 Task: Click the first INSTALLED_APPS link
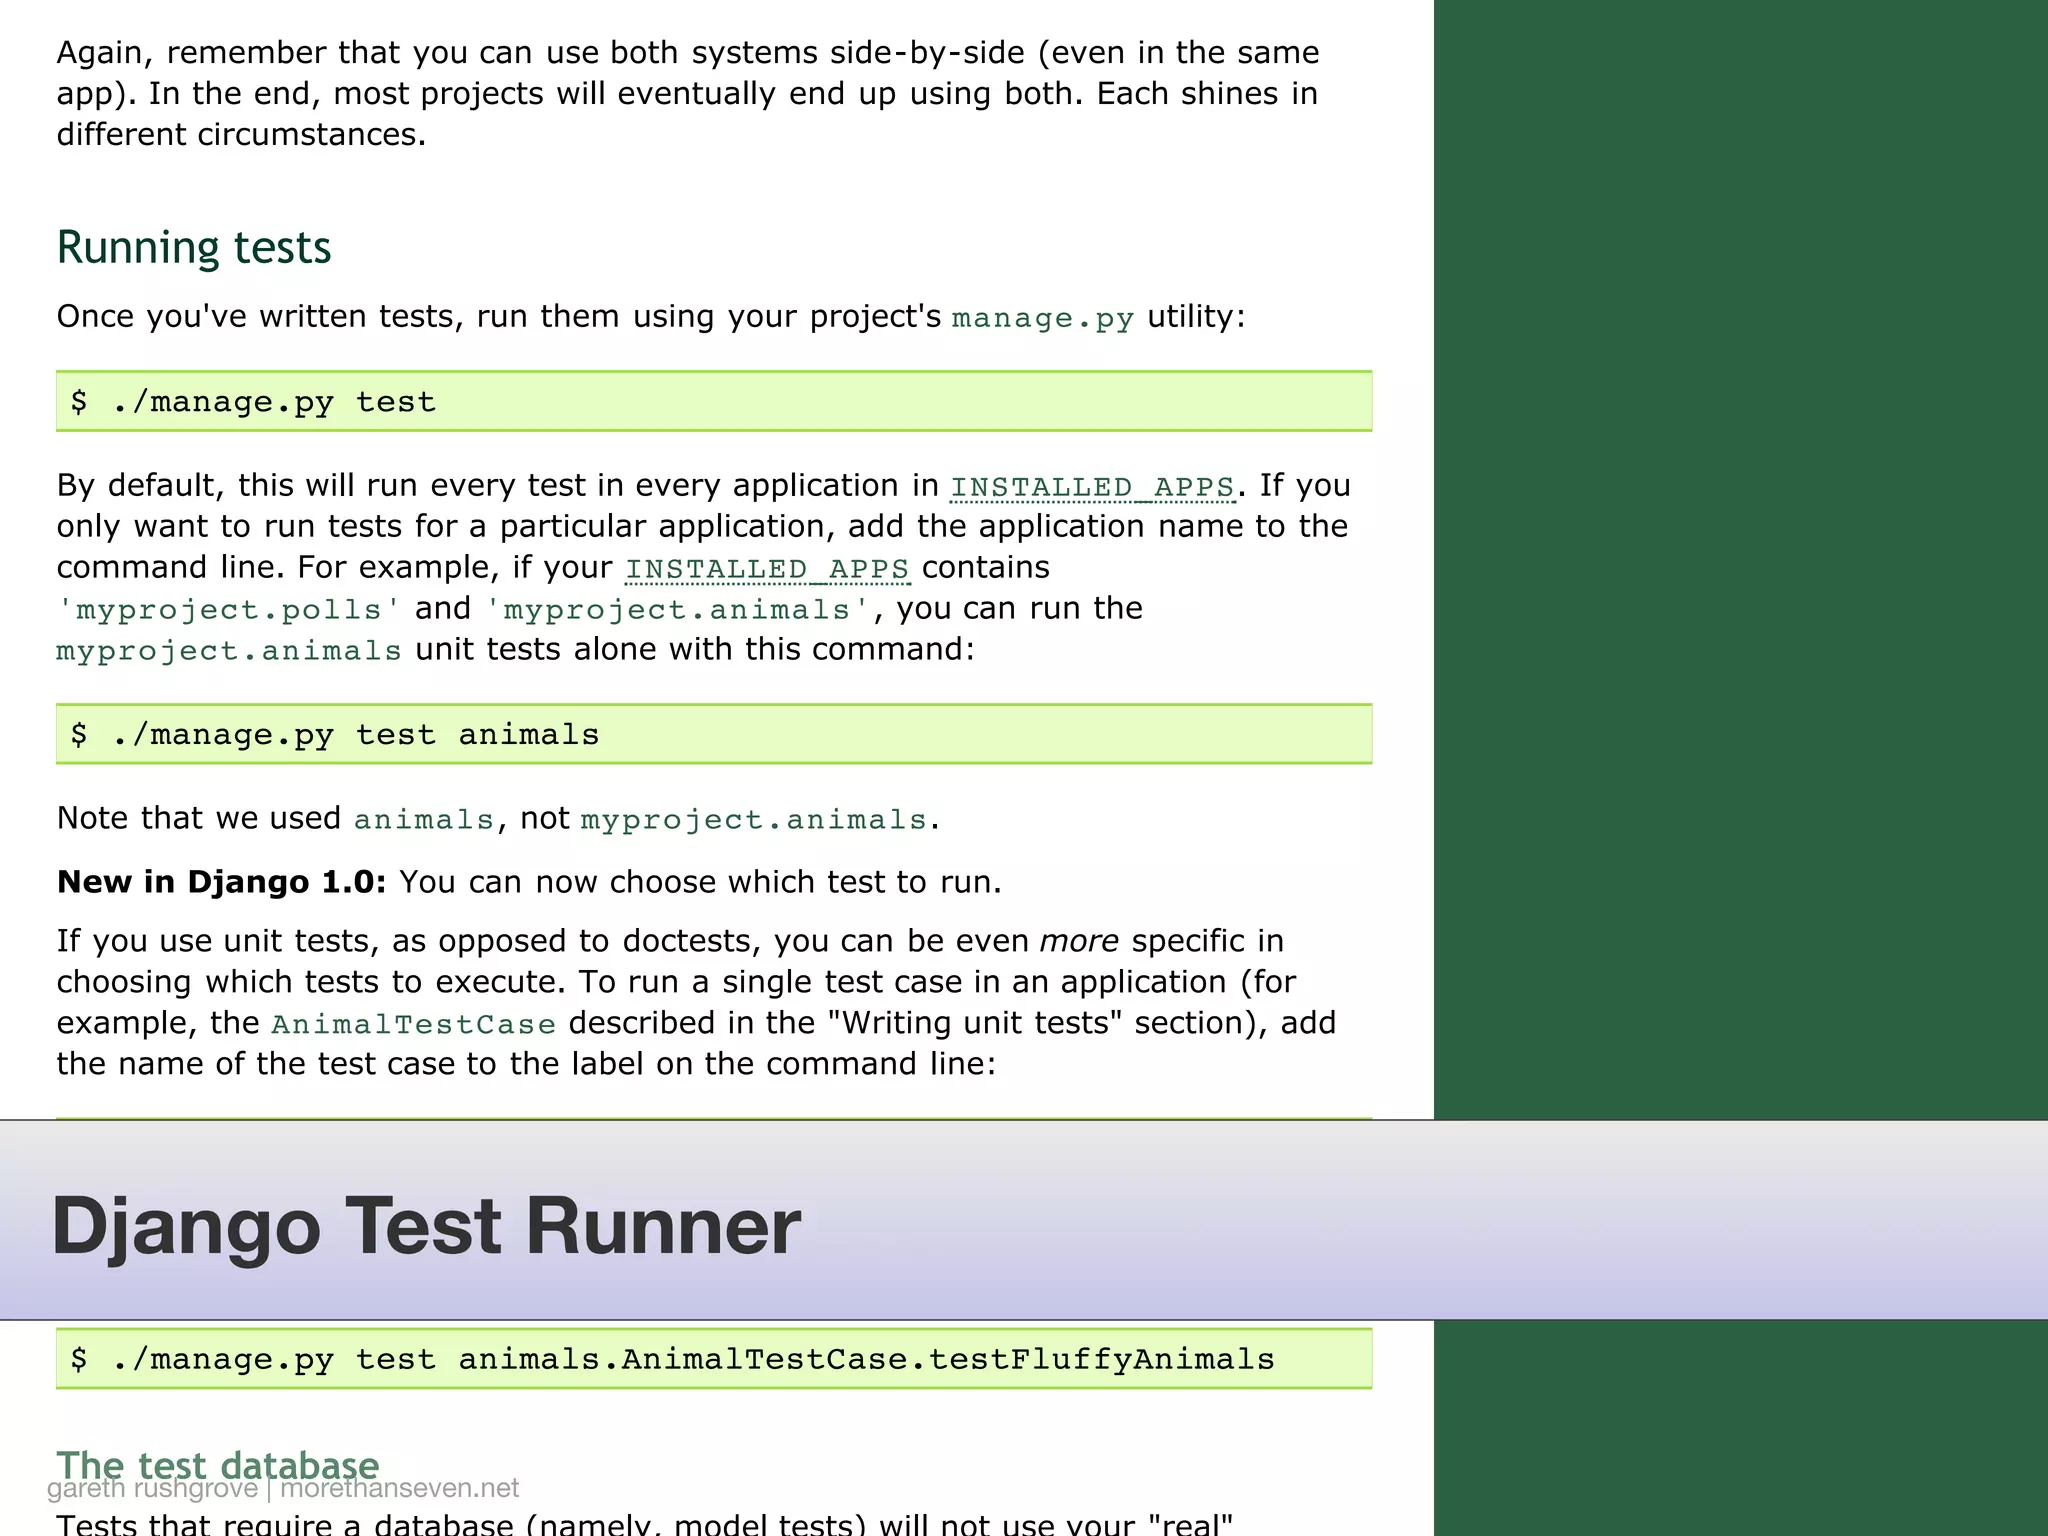[x=1093, y=487]
